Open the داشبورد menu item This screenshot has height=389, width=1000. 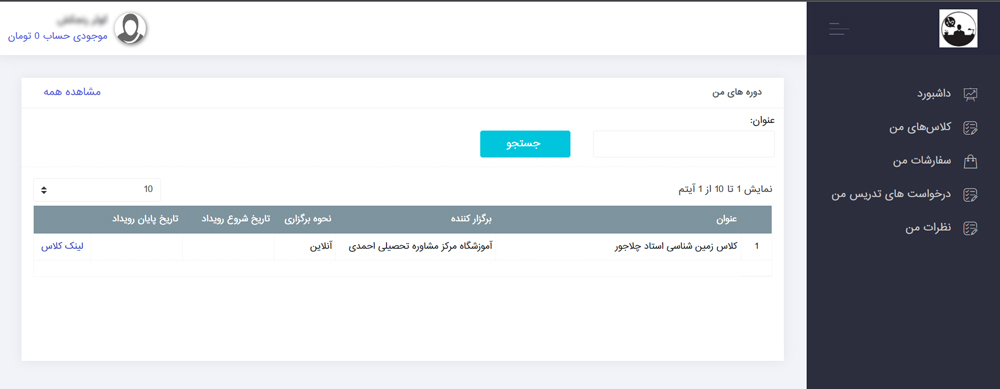934,94
